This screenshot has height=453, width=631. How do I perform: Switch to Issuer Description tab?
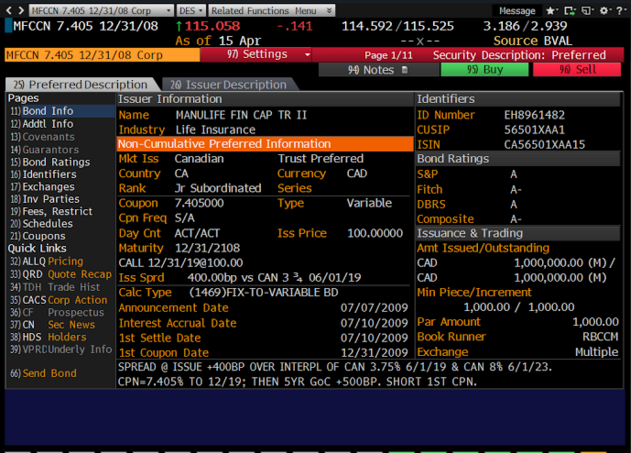click(x=228, y=84)
